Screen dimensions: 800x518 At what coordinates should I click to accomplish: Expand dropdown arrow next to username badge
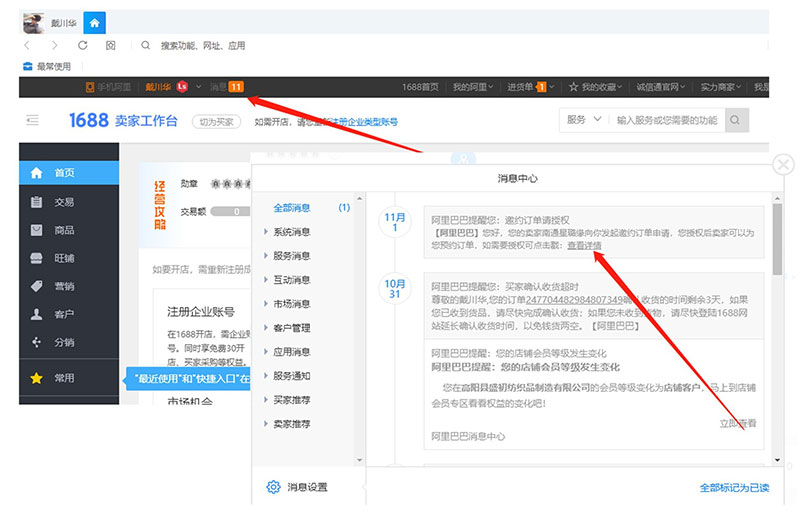click(198, 87)
